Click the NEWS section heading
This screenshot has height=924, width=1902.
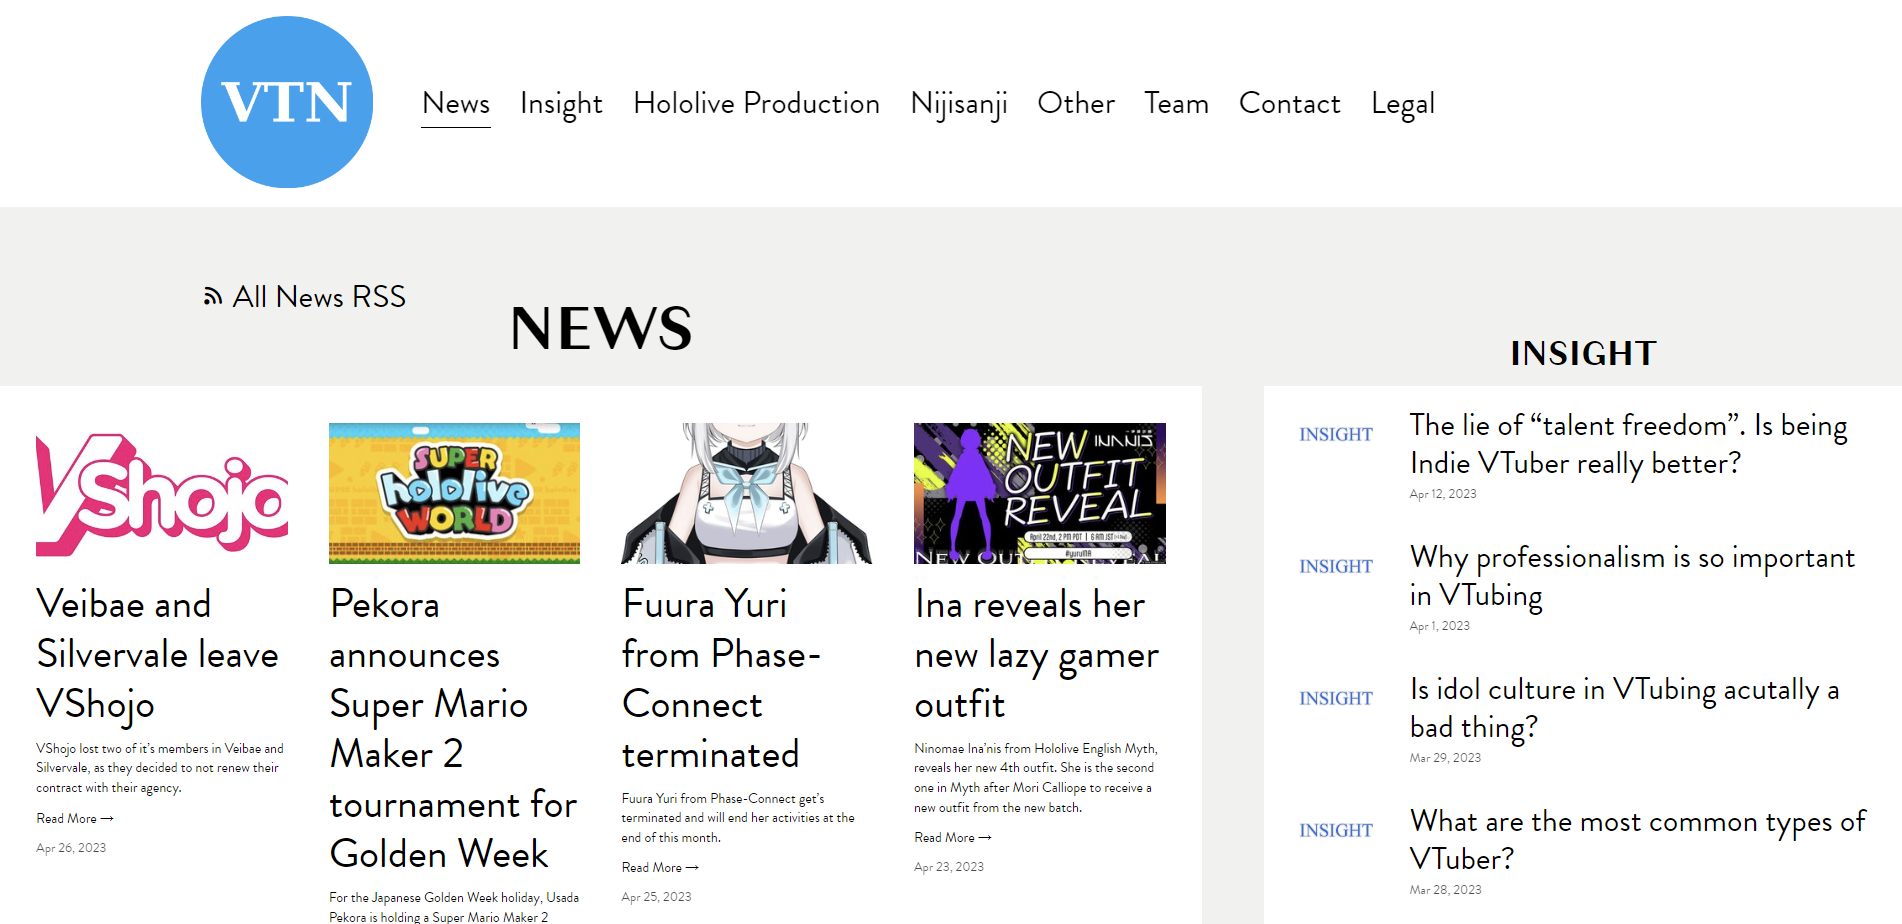(601, 328)
